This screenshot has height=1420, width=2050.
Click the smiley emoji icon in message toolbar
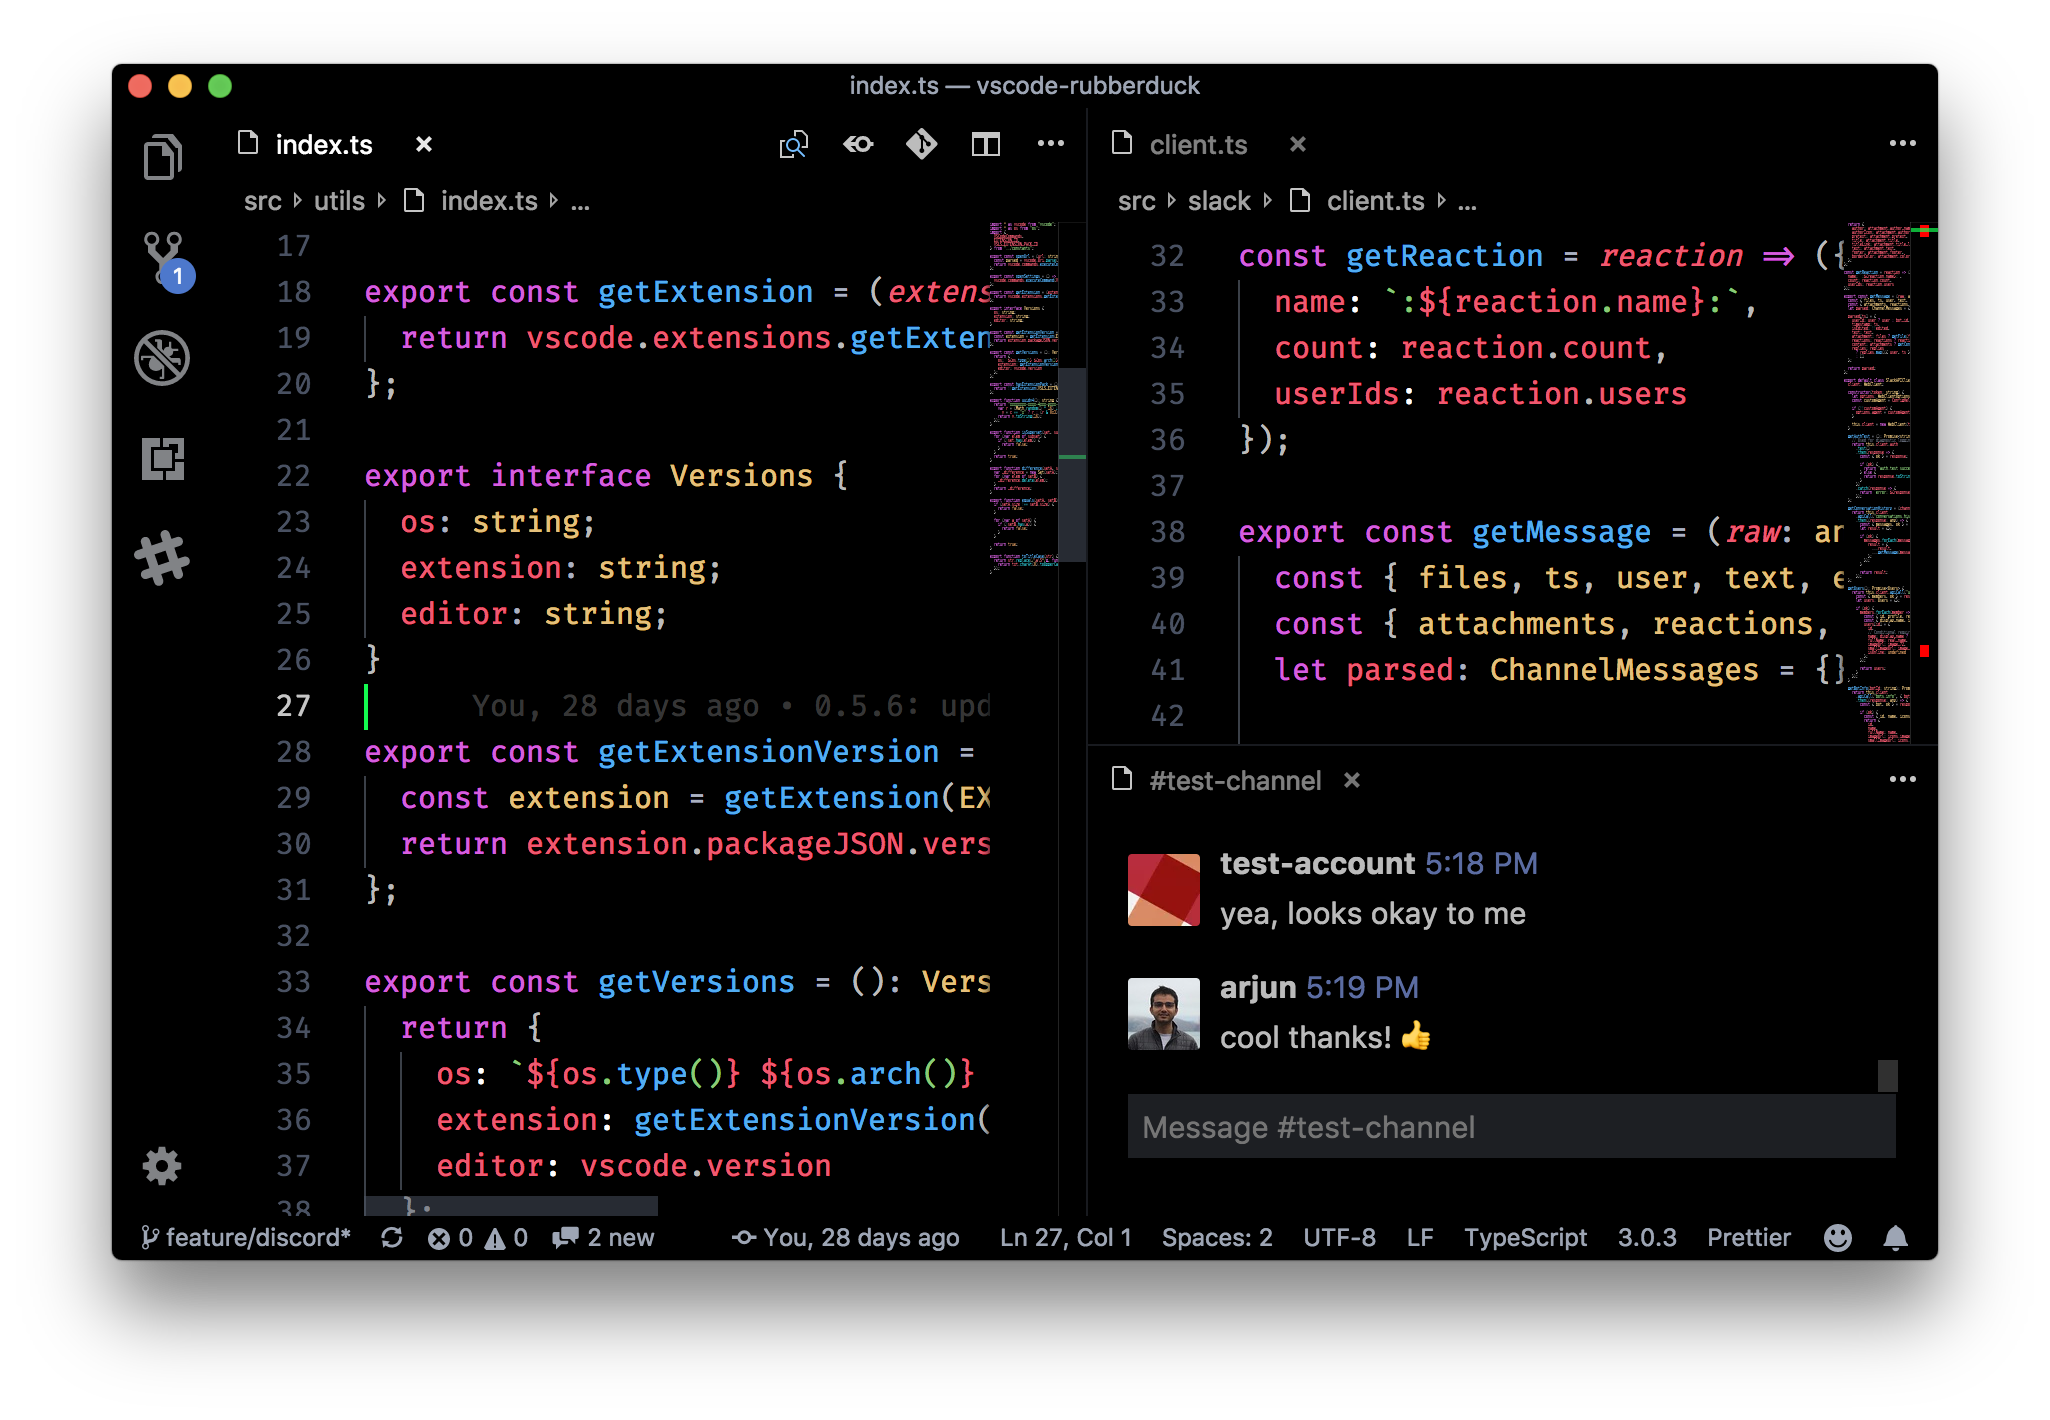(1844, 1238)
